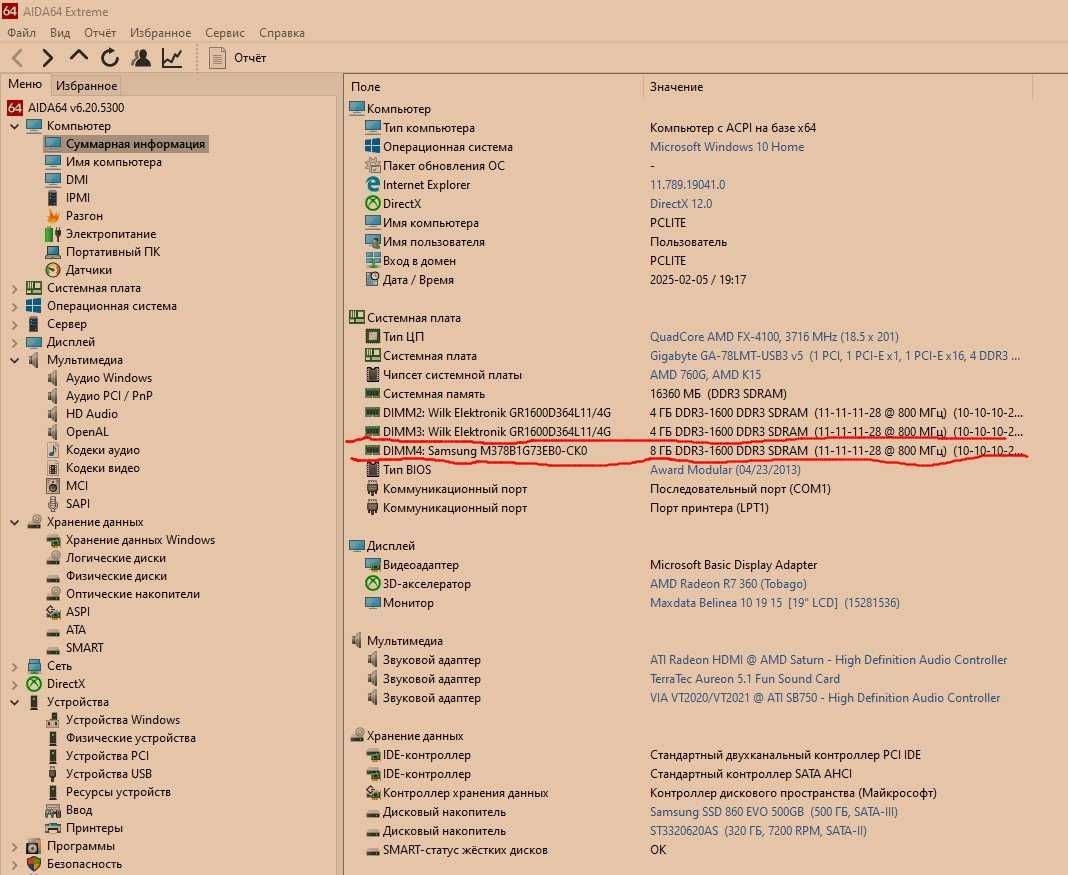The height and width of the screenshot is (875, 1068).
Task: Open the Gigabyte GA-78LMT-USB3 v5 link
Action: (x=834, y=355)
